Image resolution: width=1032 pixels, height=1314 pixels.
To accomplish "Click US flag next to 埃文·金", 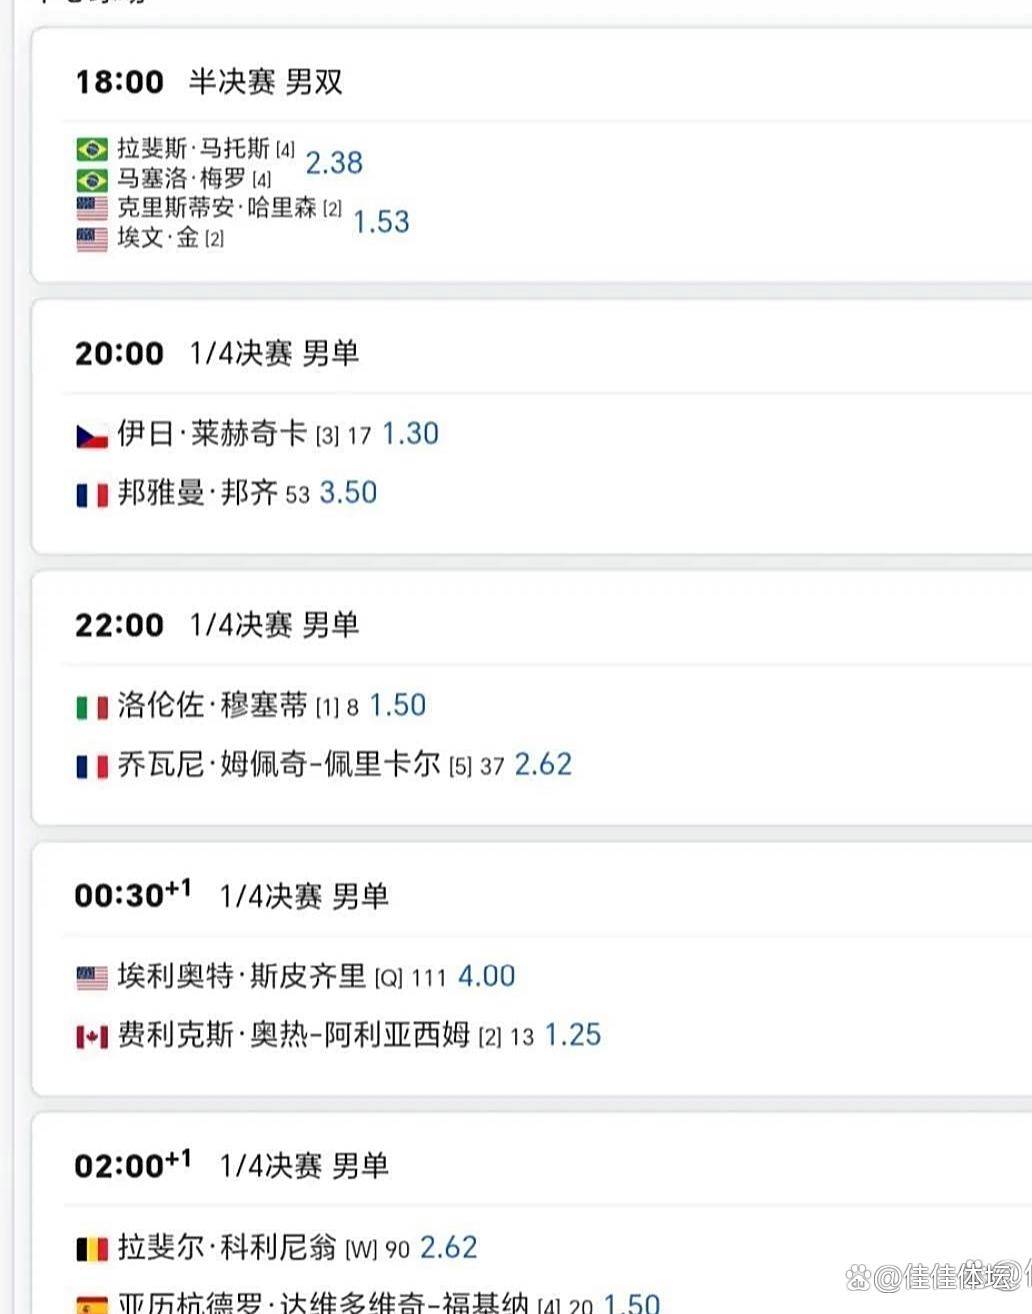I will [92, 239].
